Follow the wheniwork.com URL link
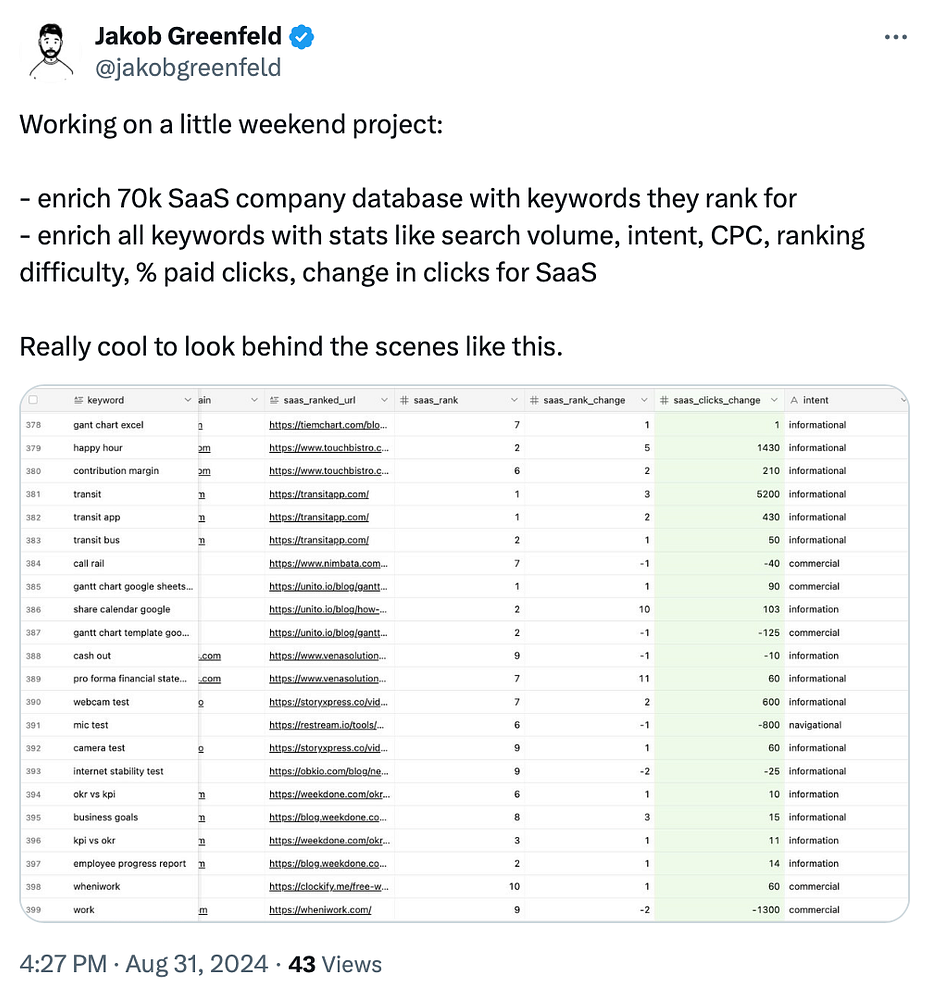This screenshot has width=931, height=1000. pyautogui.click(x=320, y=910)
